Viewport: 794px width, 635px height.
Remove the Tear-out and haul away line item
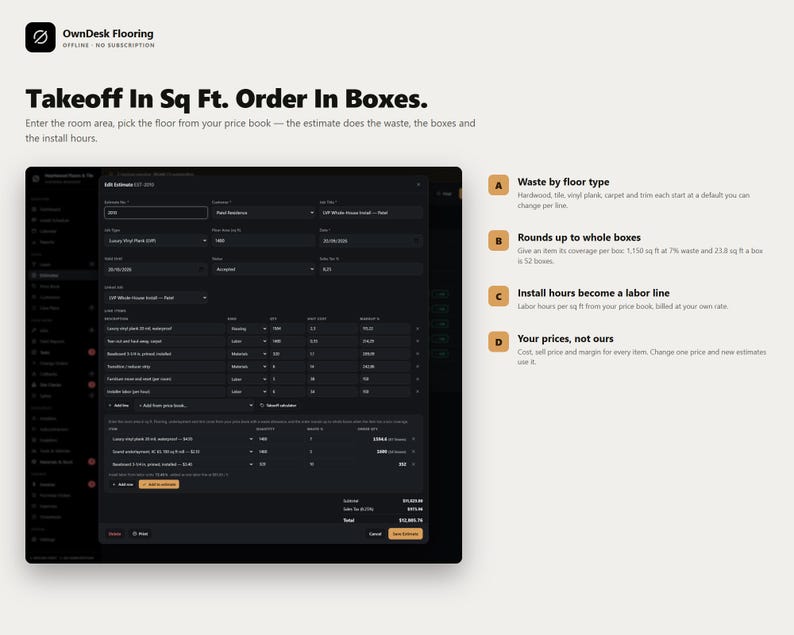point(417,341)
